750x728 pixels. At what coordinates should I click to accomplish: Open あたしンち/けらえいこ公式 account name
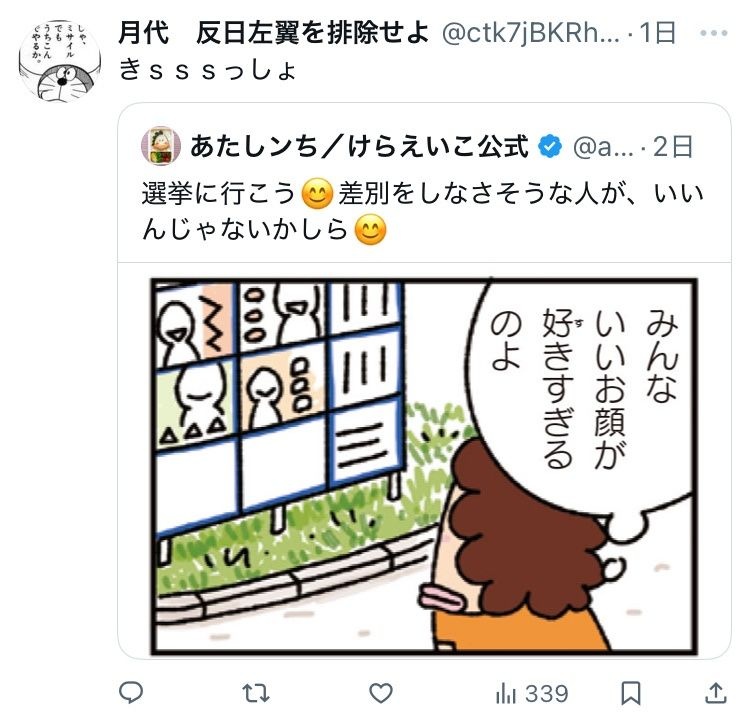tap(360, 146)
